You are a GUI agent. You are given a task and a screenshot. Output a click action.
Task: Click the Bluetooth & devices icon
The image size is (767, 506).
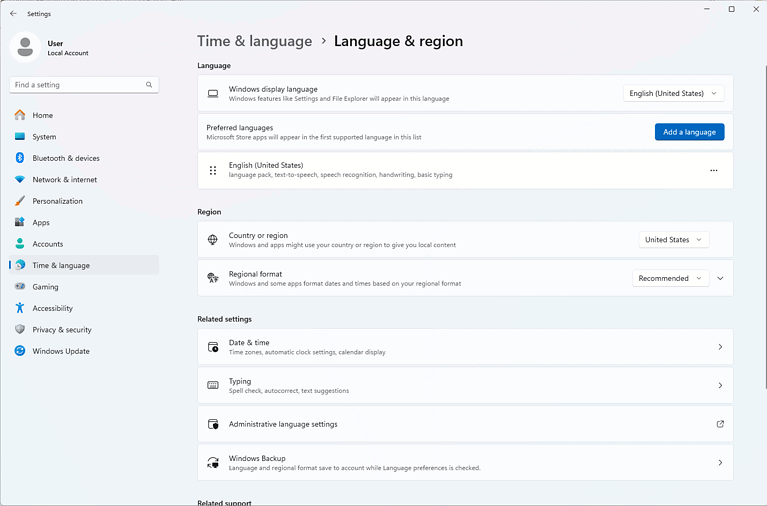click(20, 158)
